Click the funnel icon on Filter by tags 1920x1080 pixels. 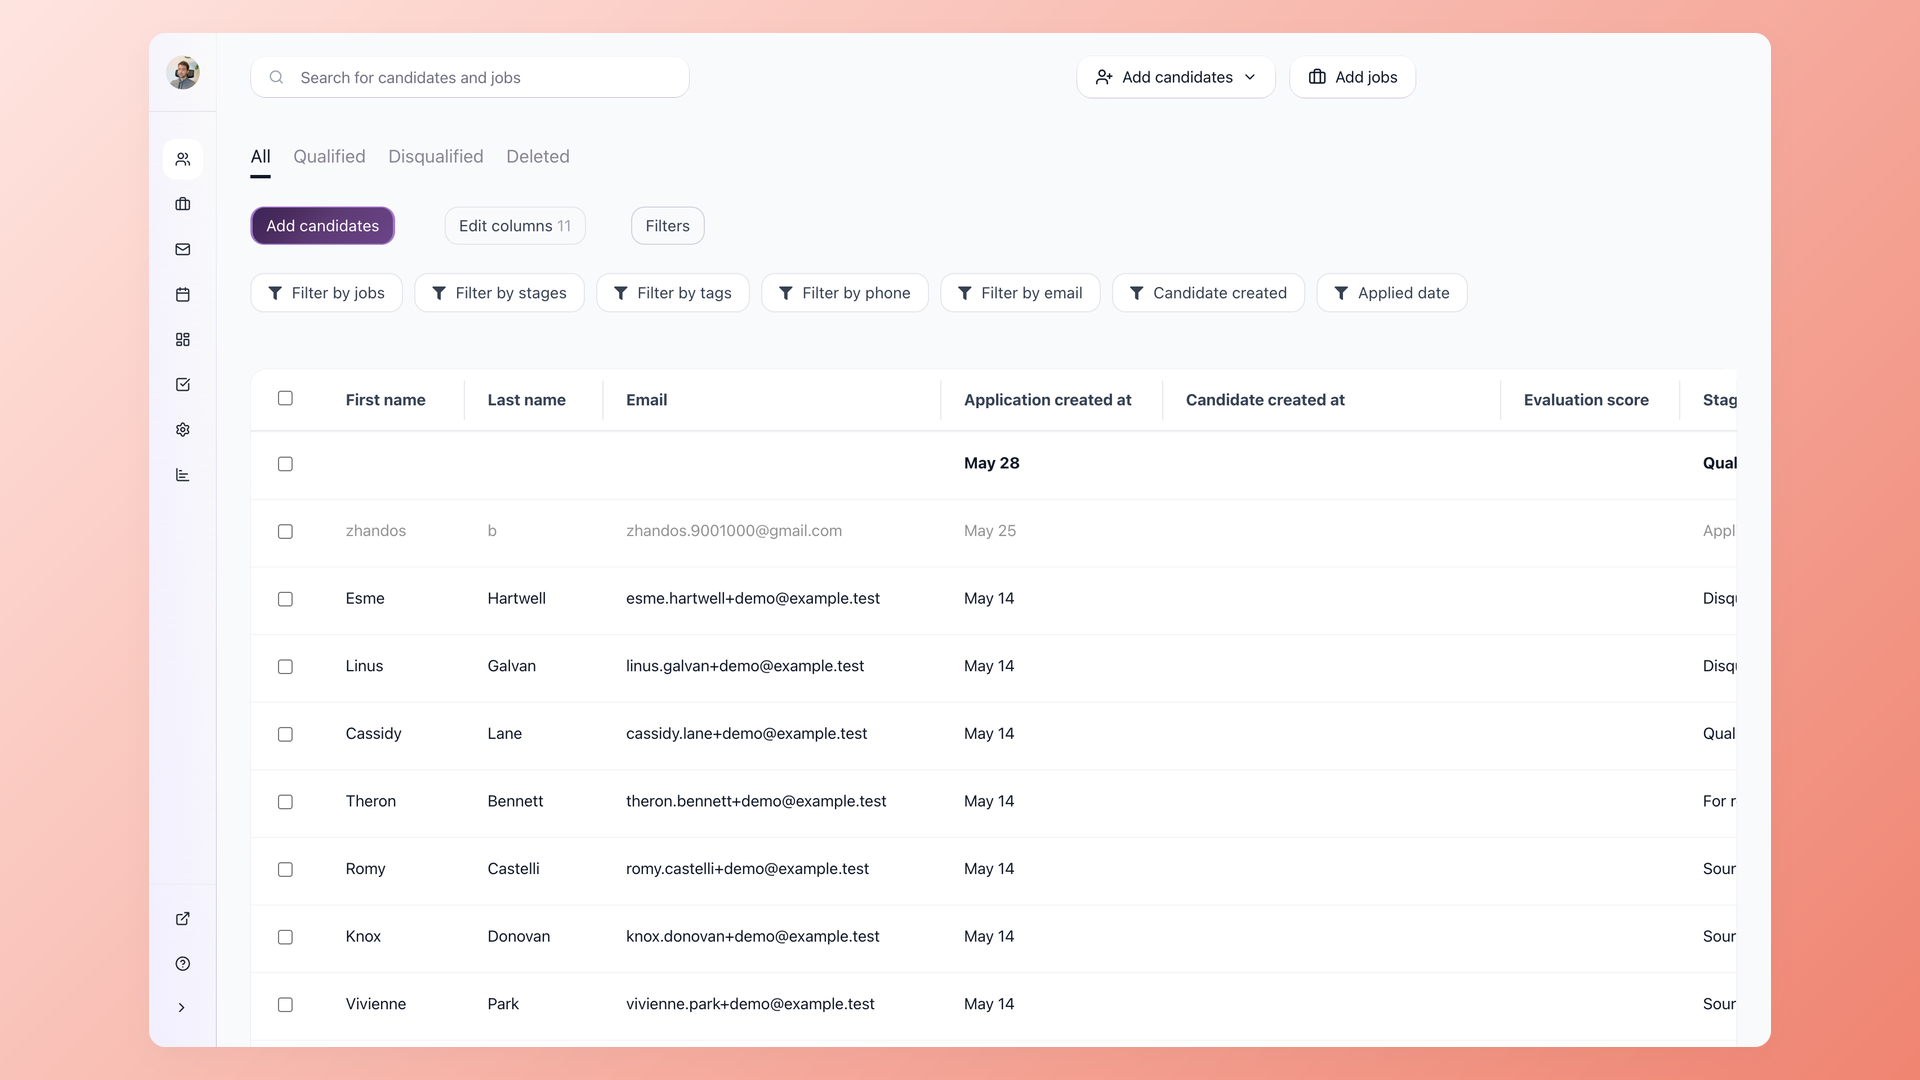point(621,293)
